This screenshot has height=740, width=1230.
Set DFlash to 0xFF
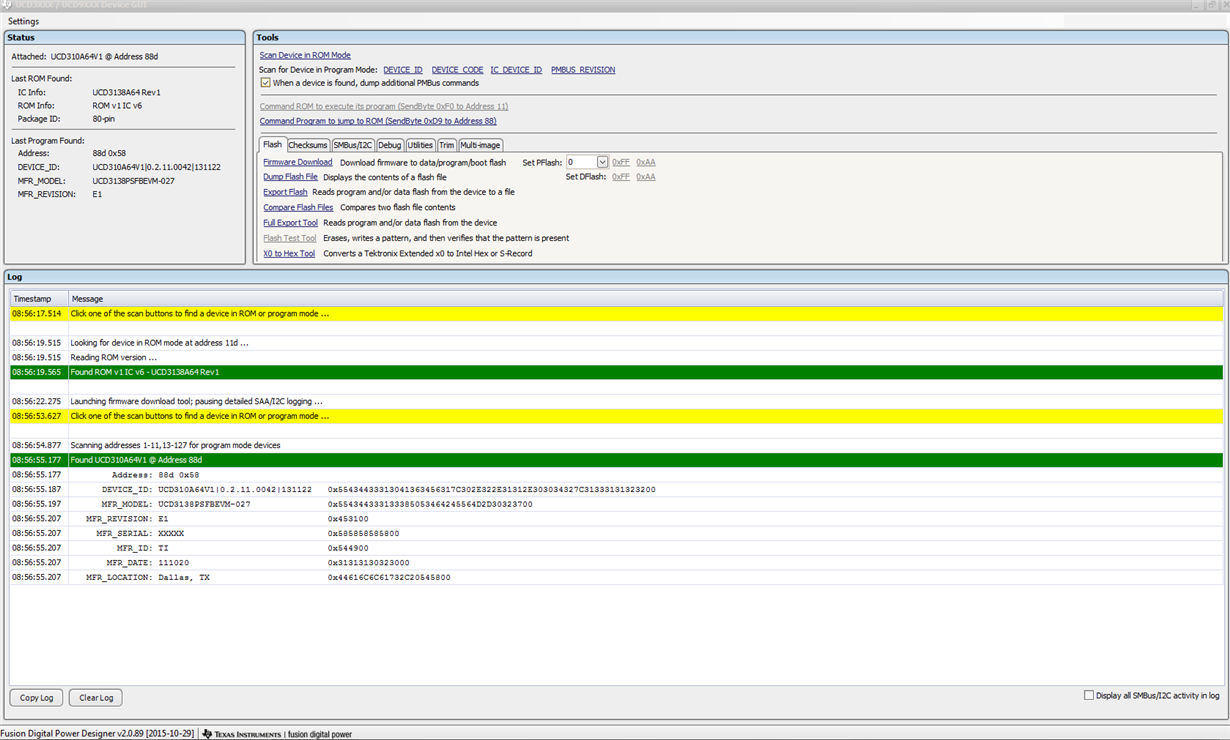click(621, 177)
